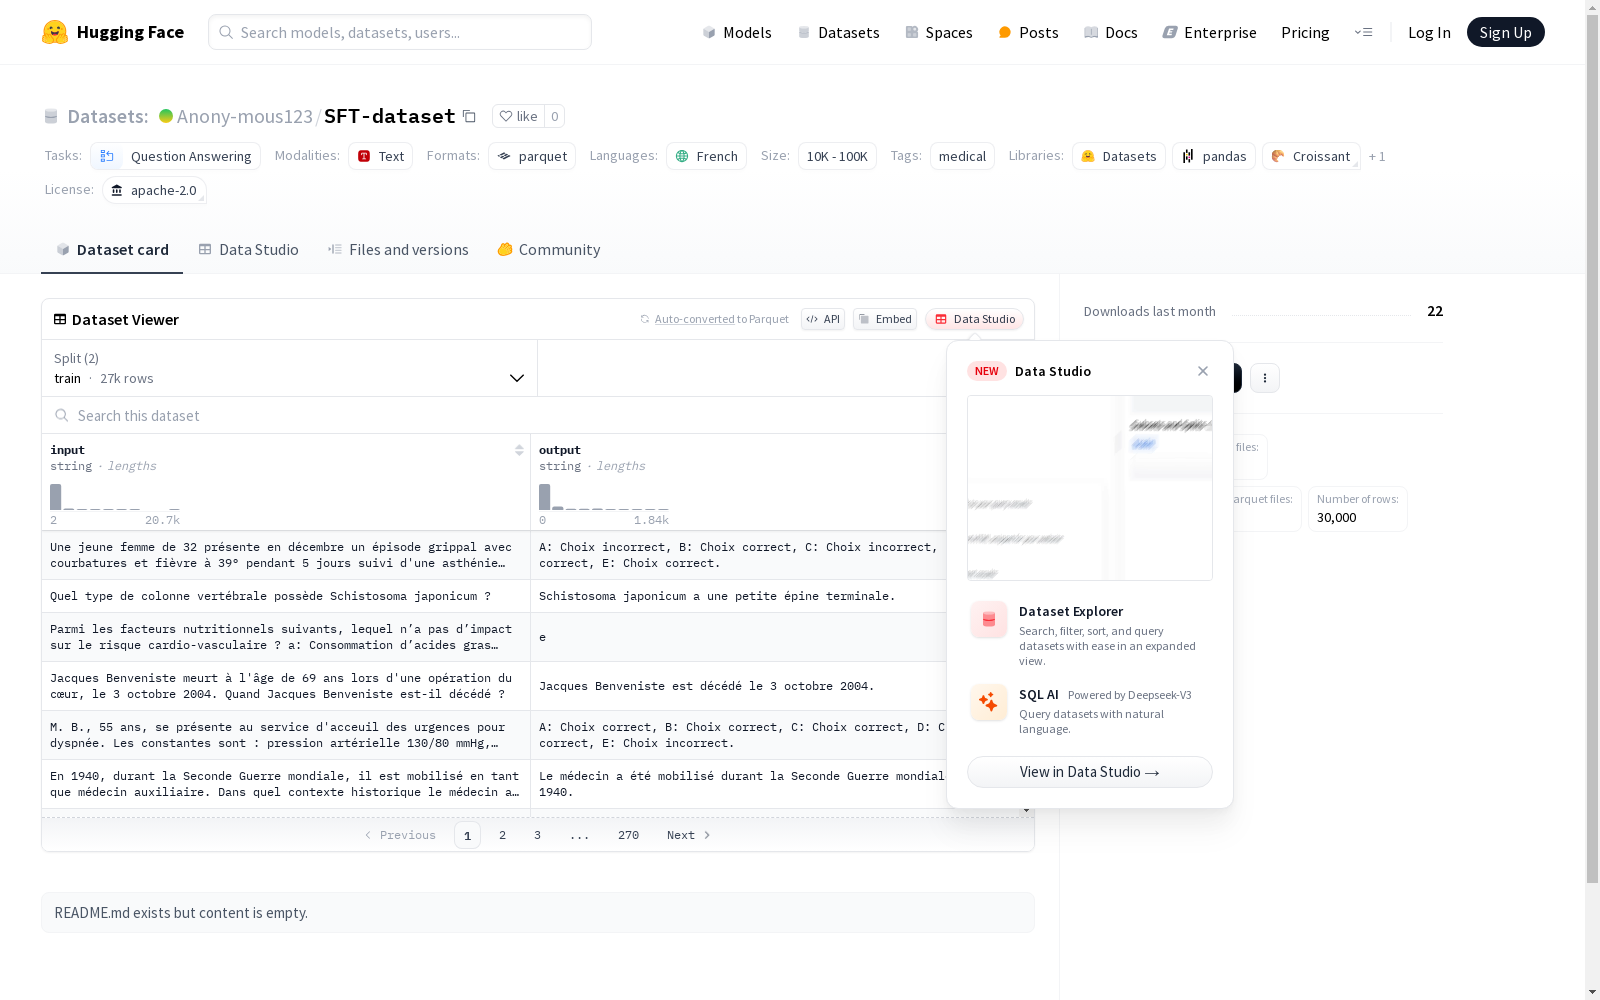This screenshot has width=1600, height=1000.
Task: Click the Croissant library tag
Action: point(1311,156)
